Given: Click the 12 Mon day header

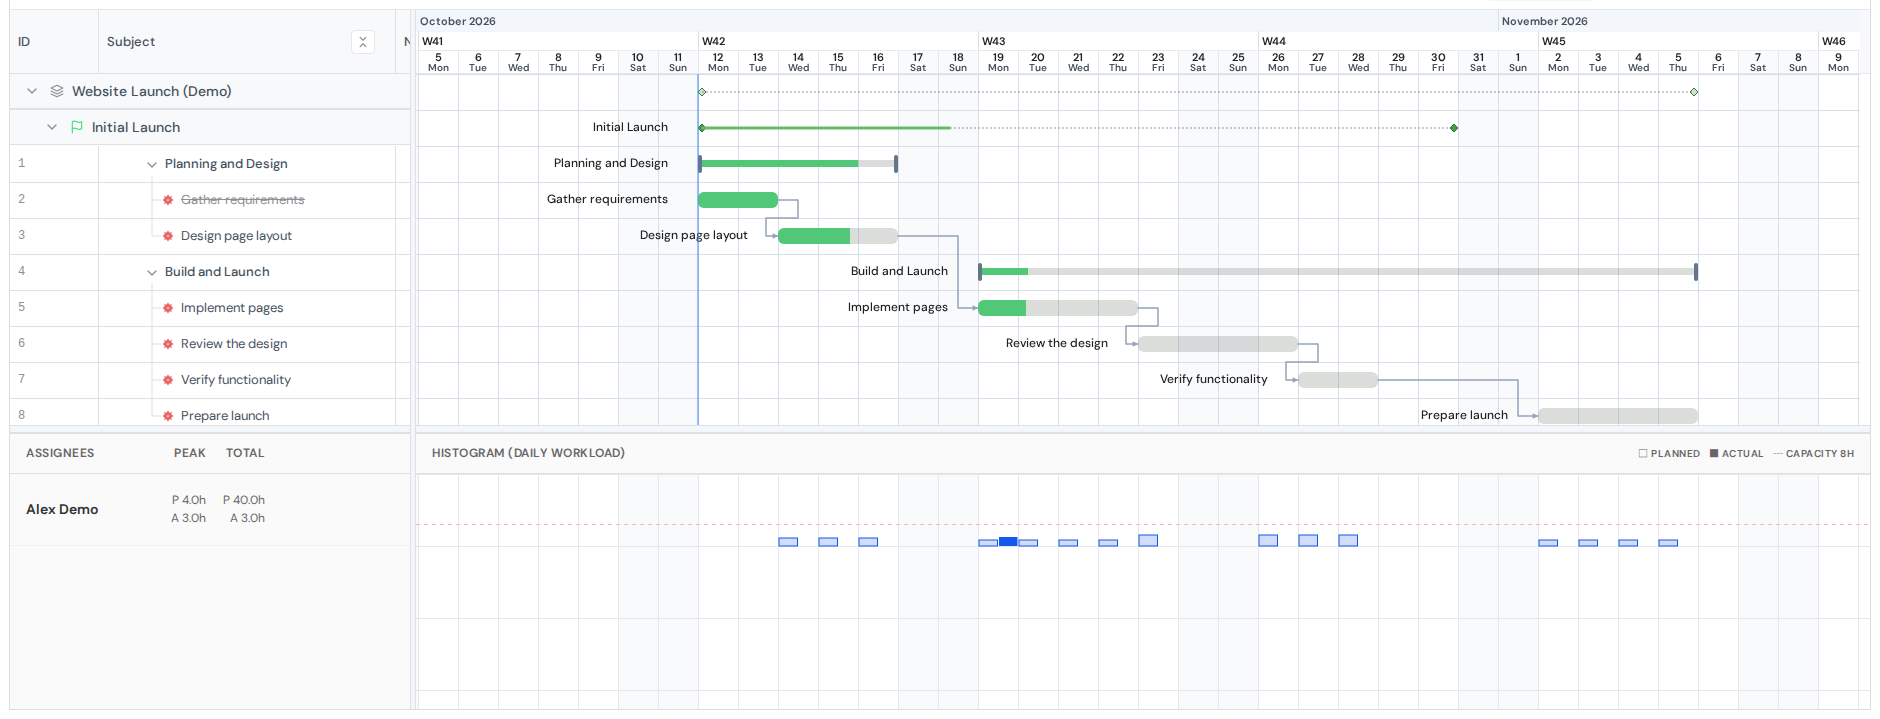Looking at the screenshot, I should [718, 62].
